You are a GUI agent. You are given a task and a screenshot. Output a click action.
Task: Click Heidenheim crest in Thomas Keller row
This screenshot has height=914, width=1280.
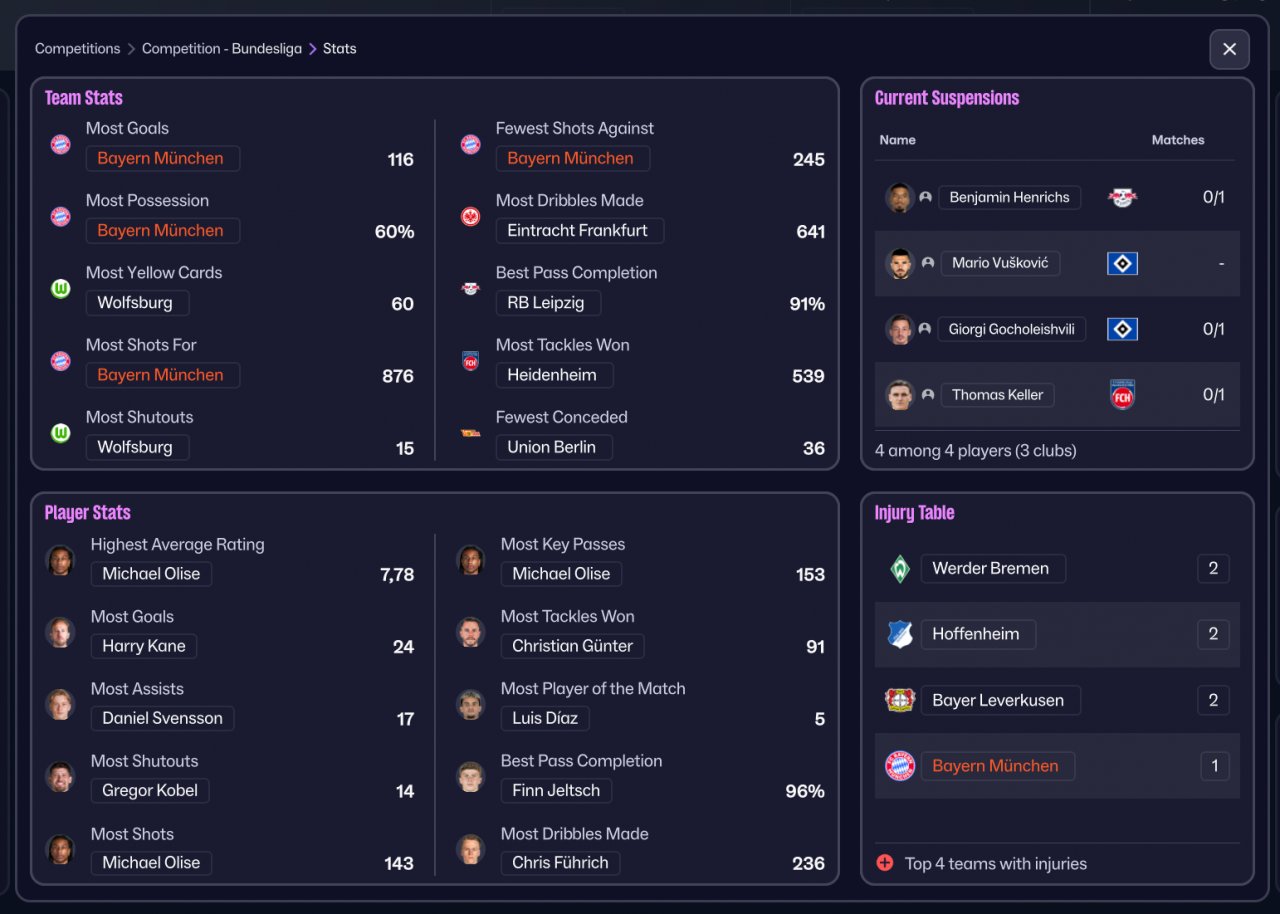pos(1123,395)
